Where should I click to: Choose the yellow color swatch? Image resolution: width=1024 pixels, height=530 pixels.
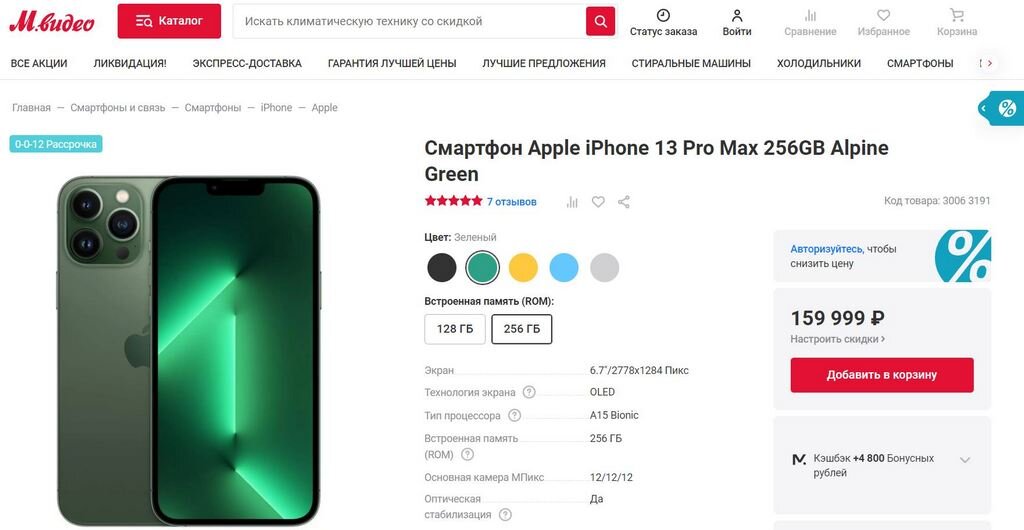(523, 268)
